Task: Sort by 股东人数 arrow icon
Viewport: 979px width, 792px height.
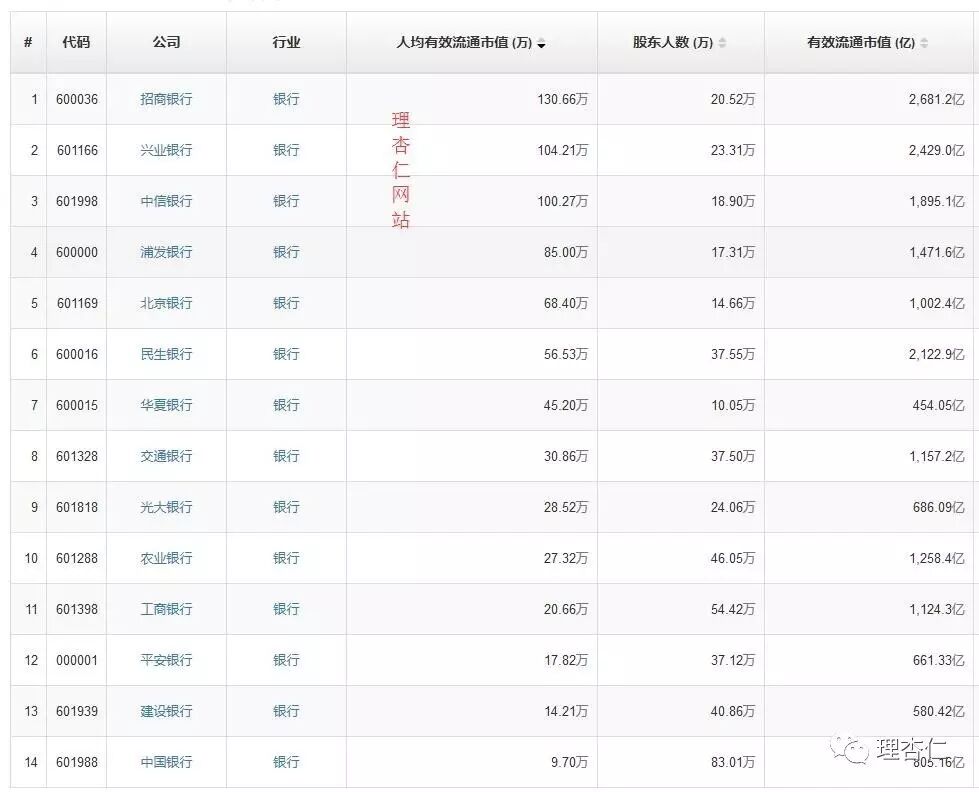Action: tap(722, 42)
